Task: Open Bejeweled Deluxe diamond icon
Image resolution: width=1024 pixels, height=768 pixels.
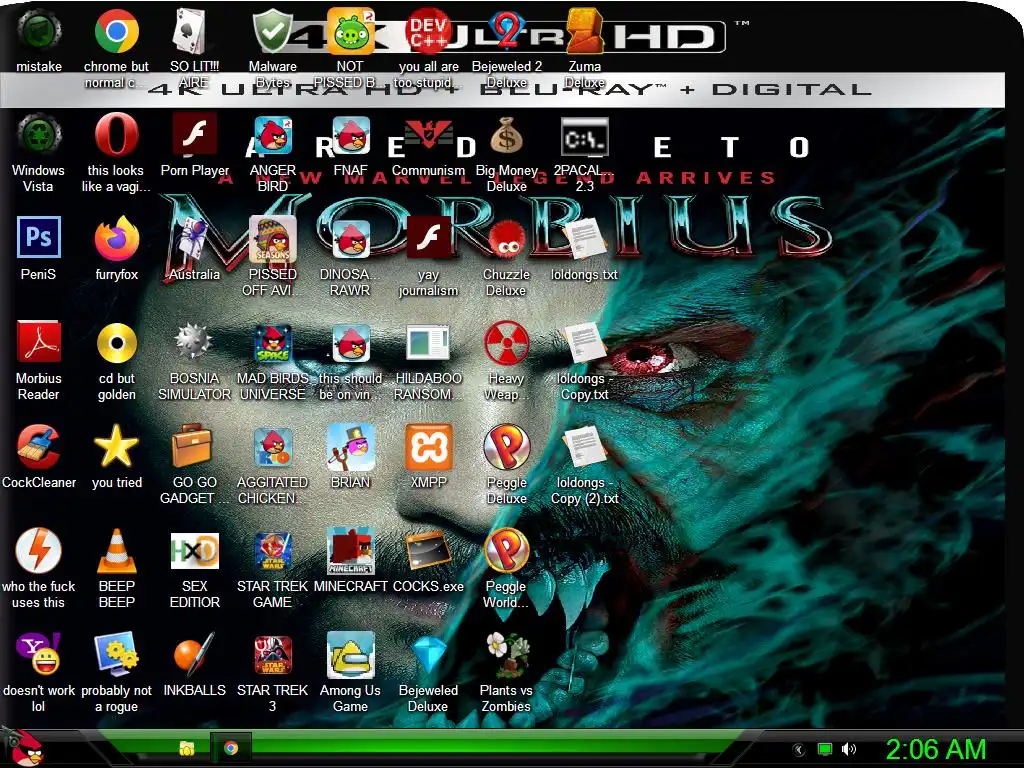Action: click(x=428, y=654)
